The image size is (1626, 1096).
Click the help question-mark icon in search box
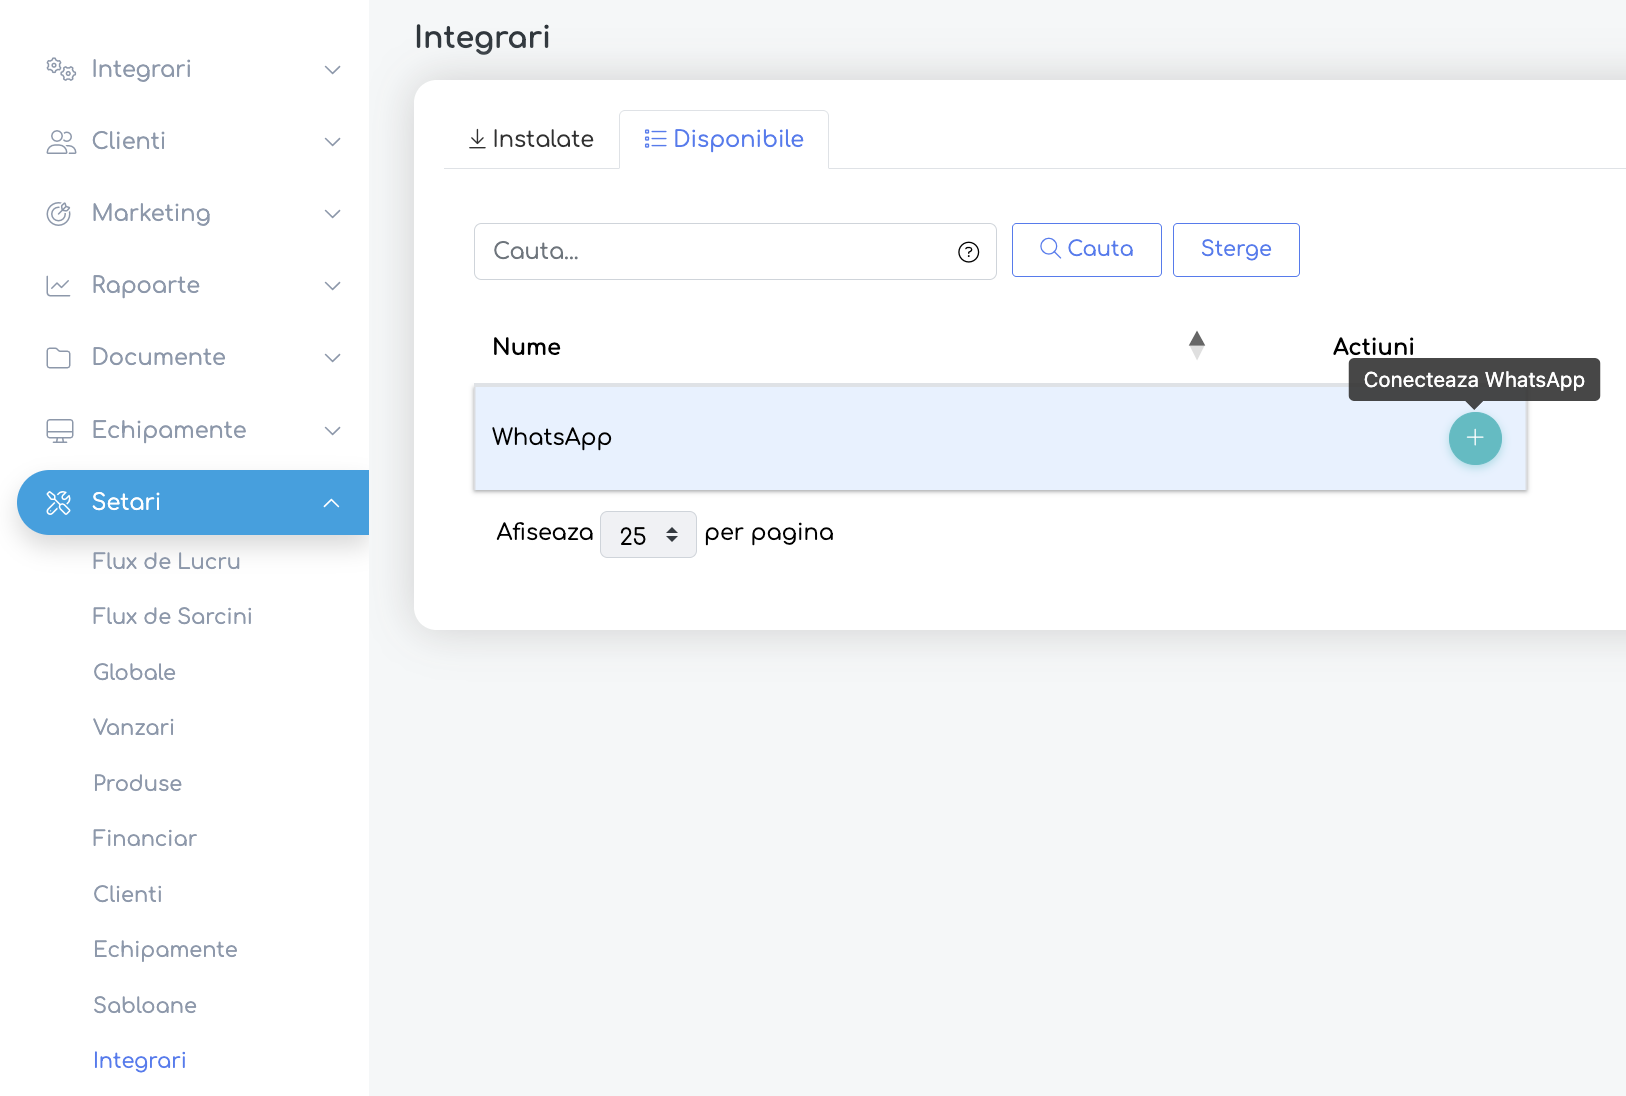968,252
